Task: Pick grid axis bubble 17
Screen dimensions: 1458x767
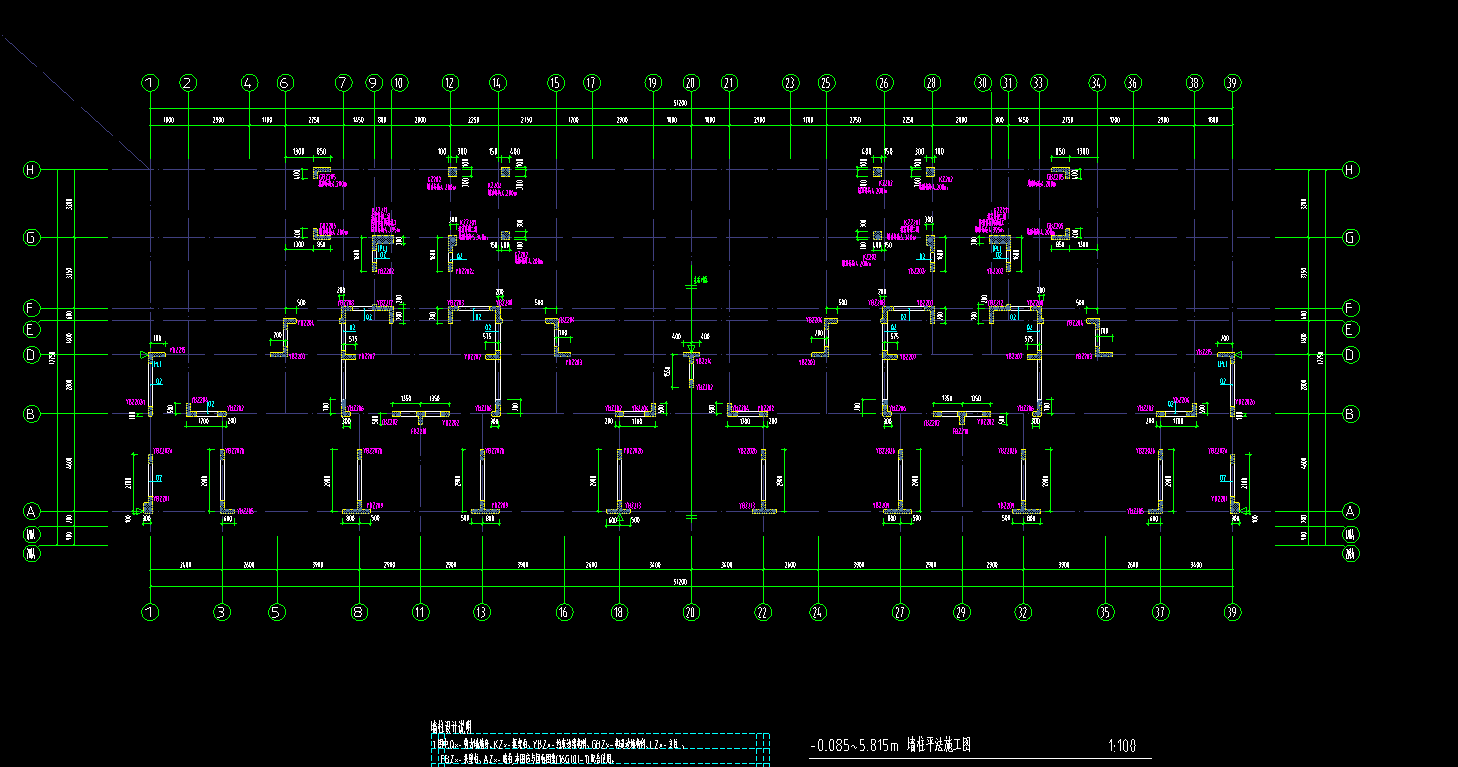Action: [x=591, y=83]
